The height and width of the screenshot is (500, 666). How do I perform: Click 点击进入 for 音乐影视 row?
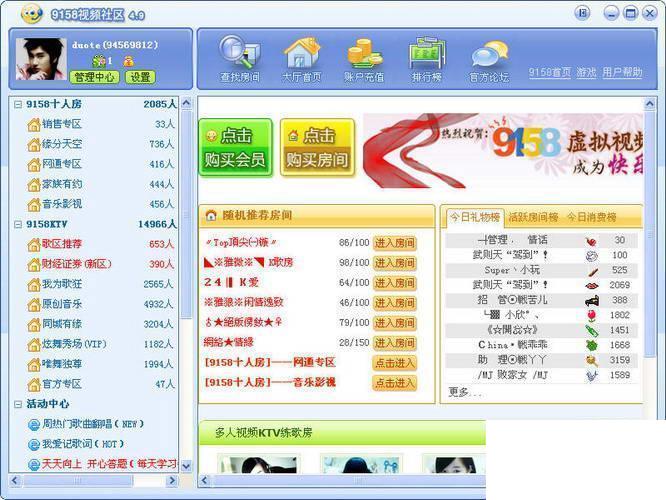(x=395, y=383)
